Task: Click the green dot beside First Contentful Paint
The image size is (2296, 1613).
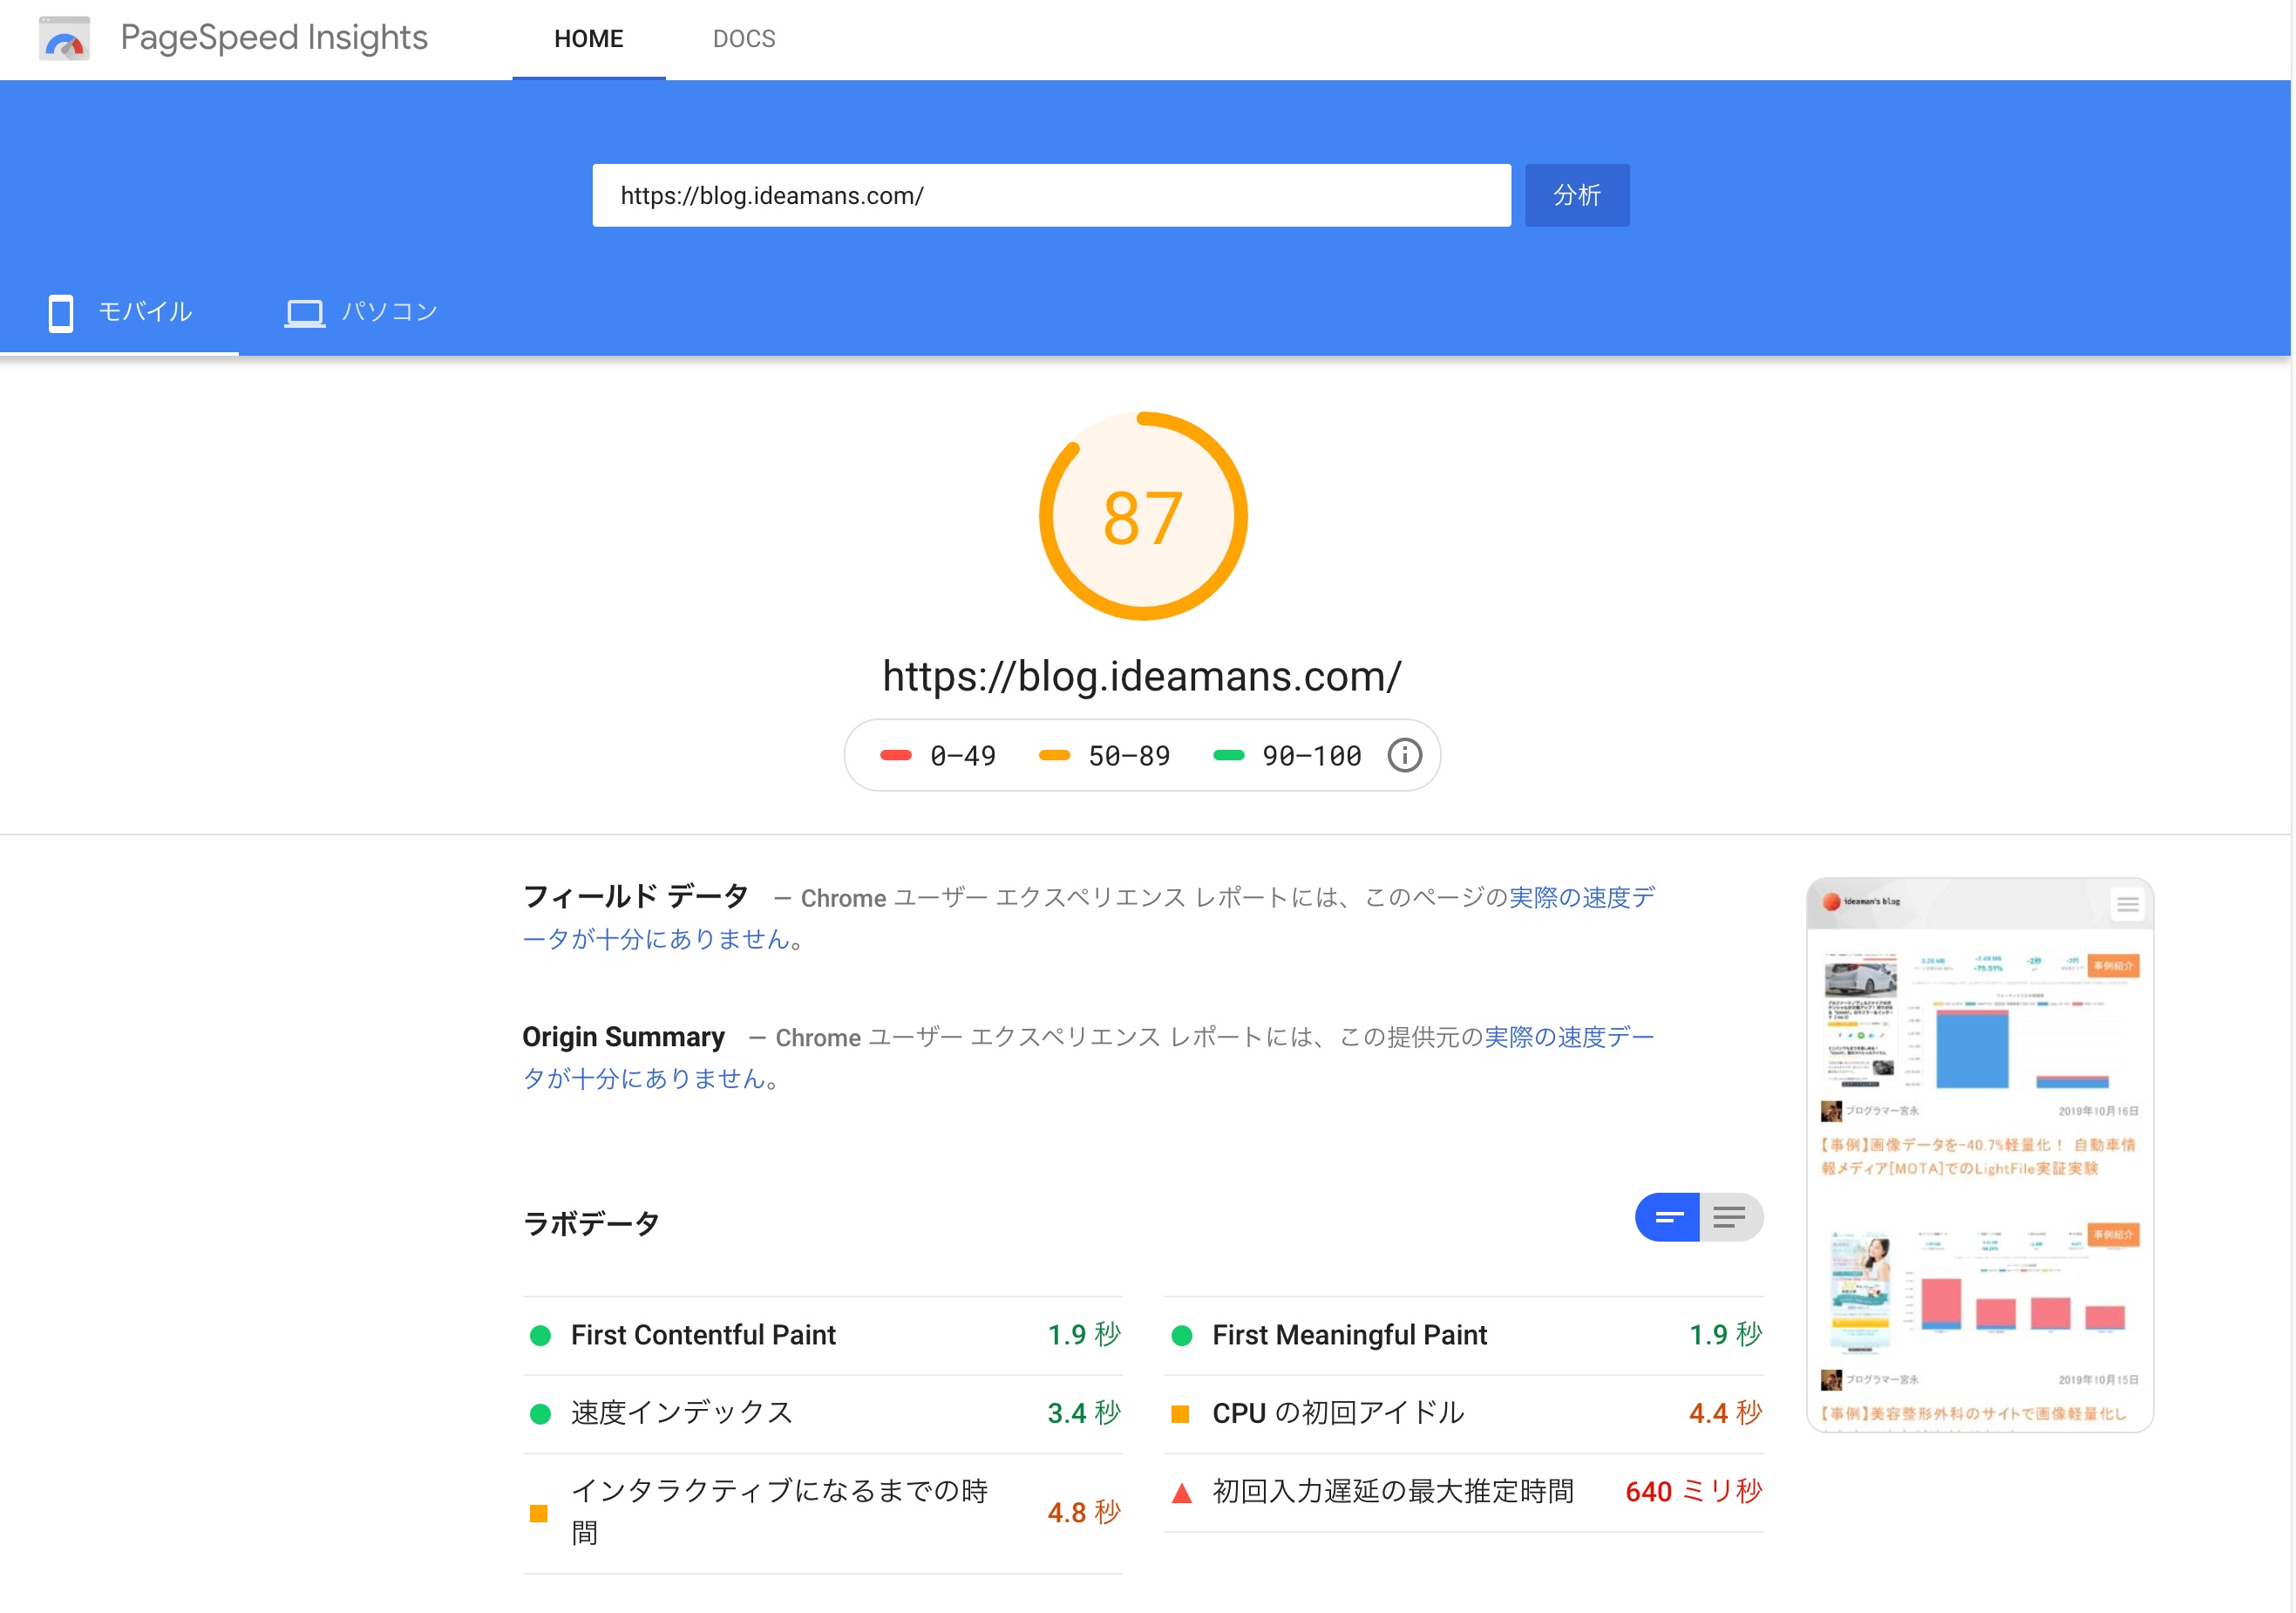Action: 540,1336
